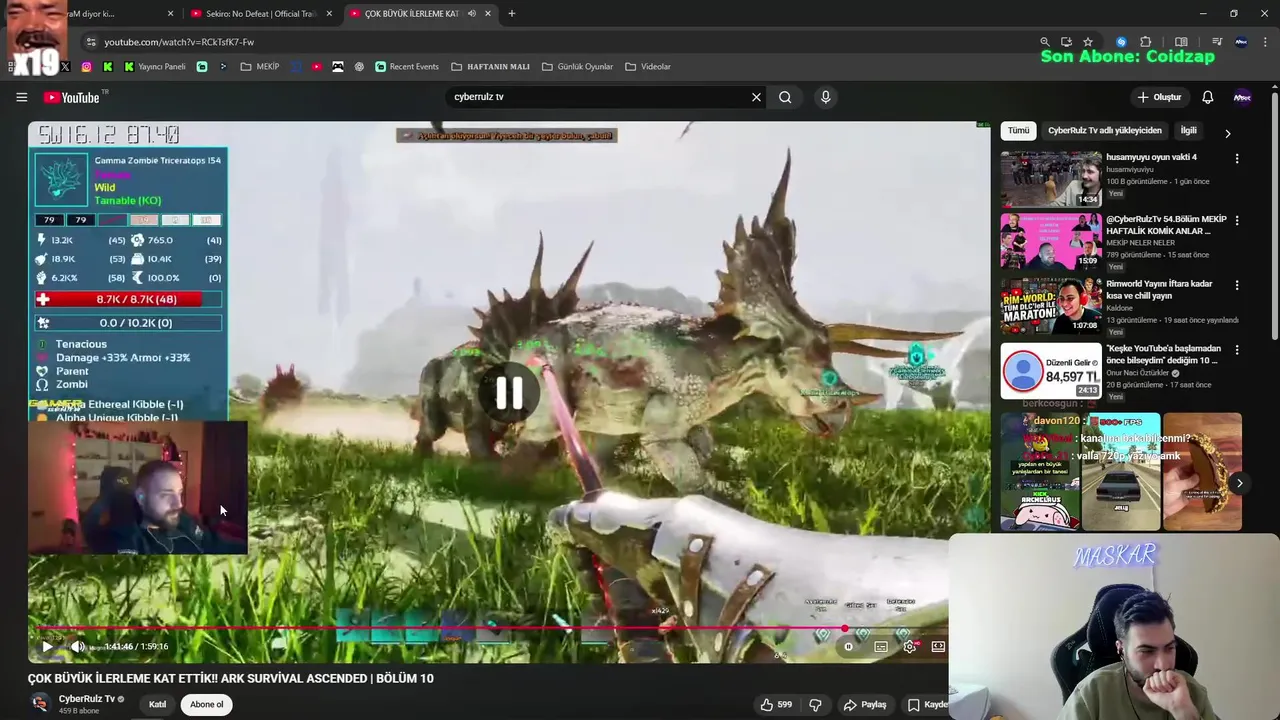Viewport: 1280px width, 720px height.
Task: Open a new browser tab
Action: pos(511,14)
